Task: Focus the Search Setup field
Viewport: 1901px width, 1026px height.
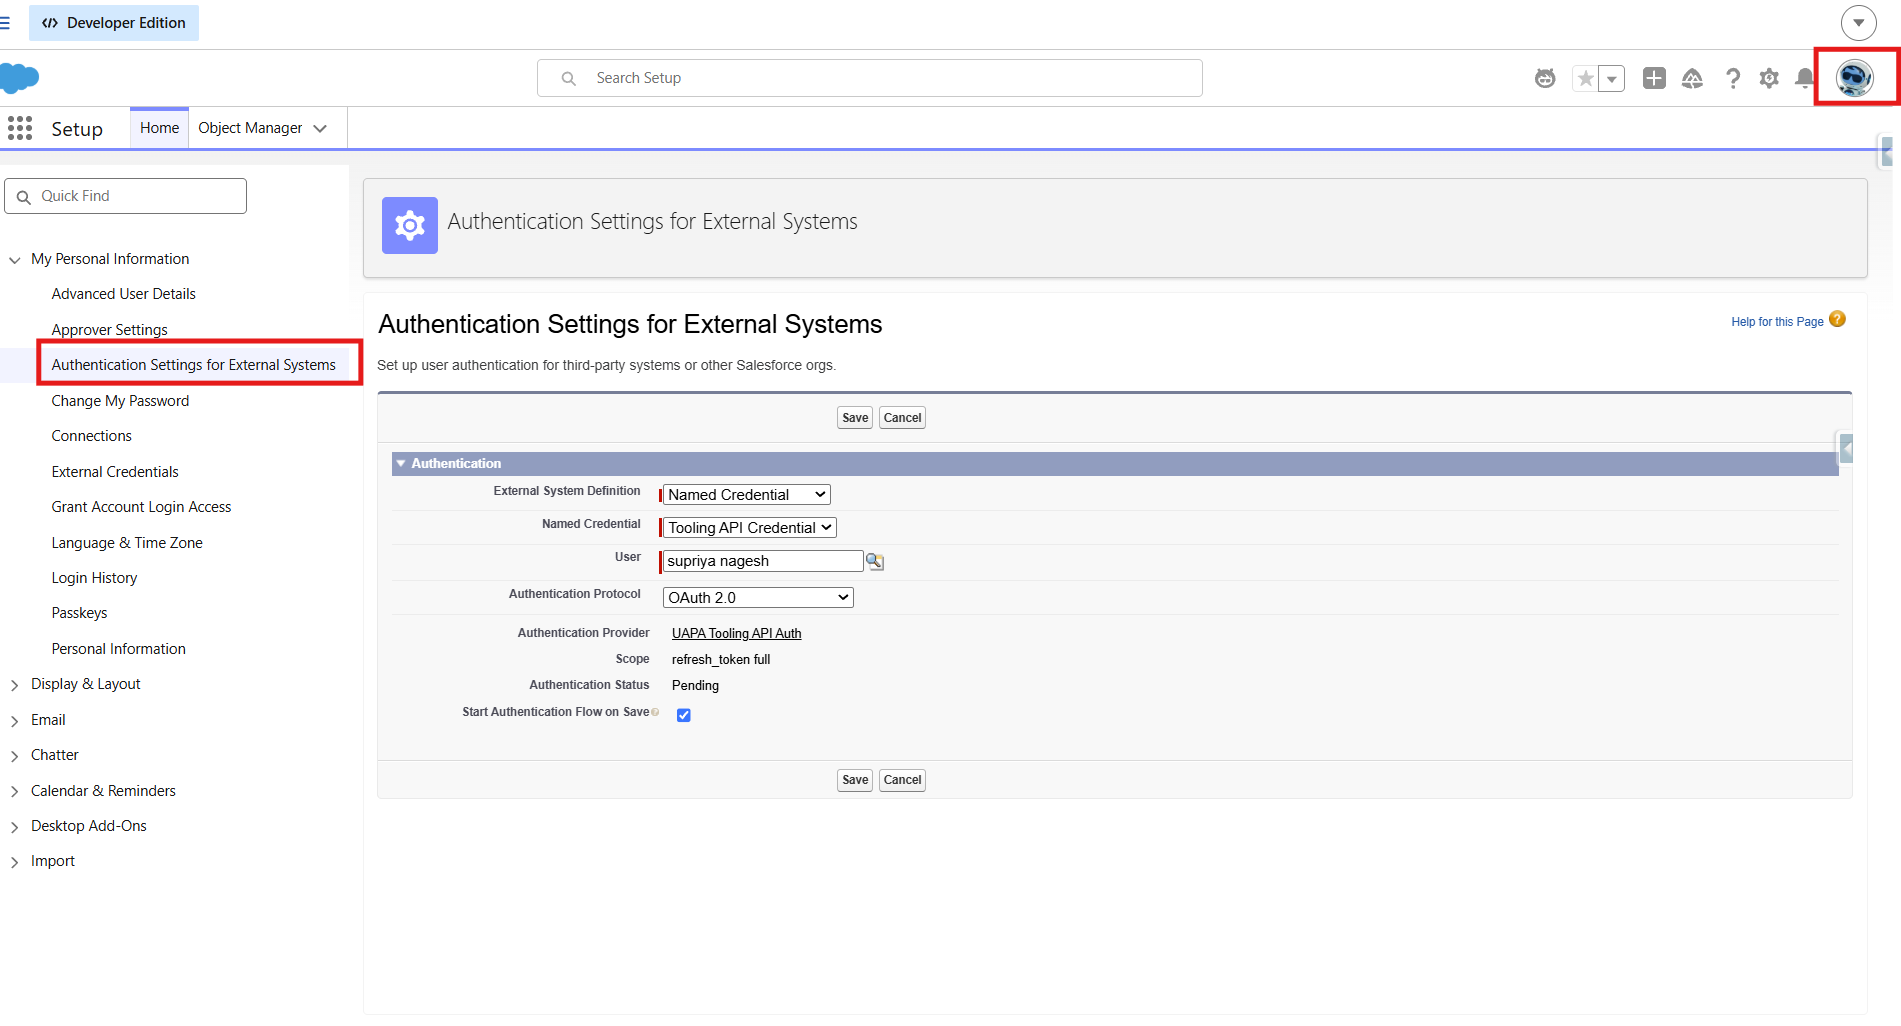Action: [870, 78]
